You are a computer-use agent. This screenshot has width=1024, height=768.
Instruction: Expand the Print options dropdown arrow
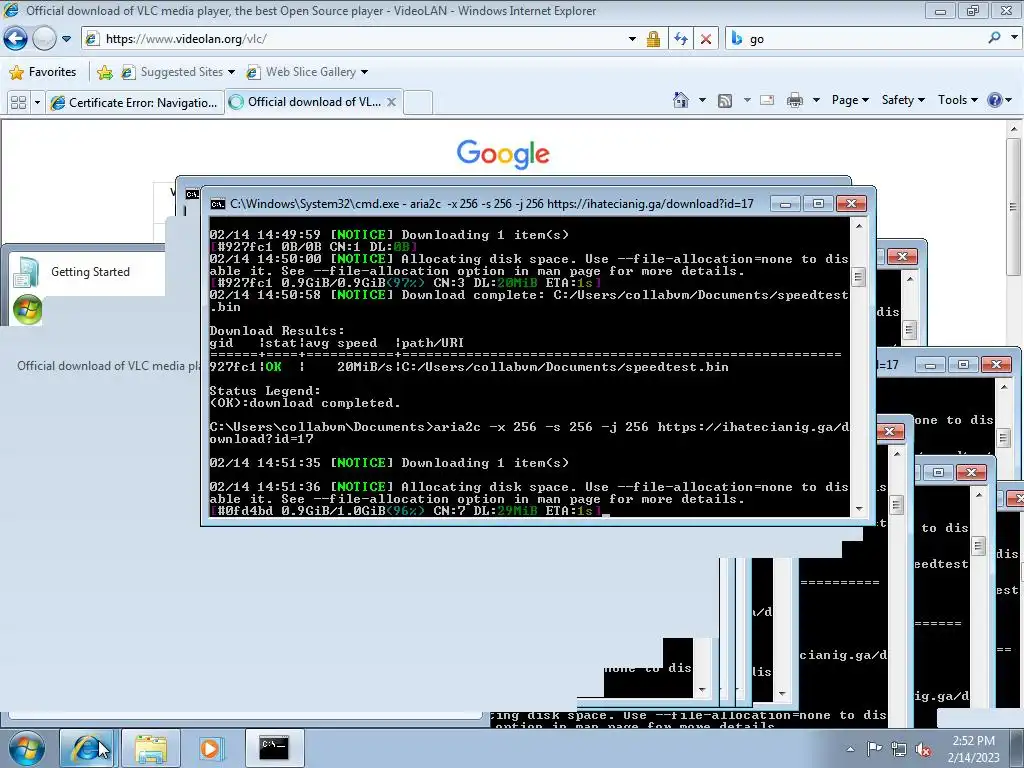[x=816, y=100]
